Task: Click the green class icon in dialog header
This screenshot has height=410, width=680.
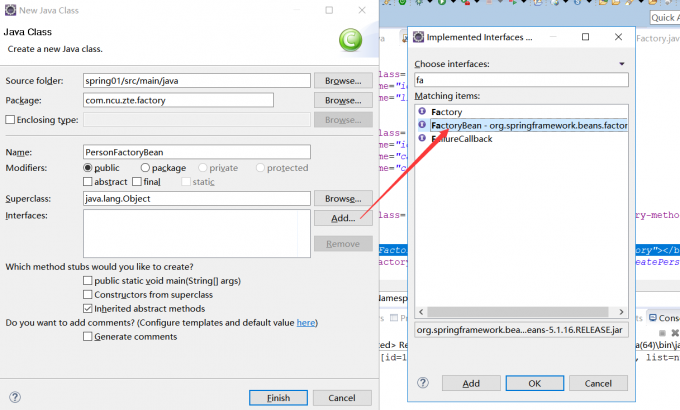Action: coord(350,41)
